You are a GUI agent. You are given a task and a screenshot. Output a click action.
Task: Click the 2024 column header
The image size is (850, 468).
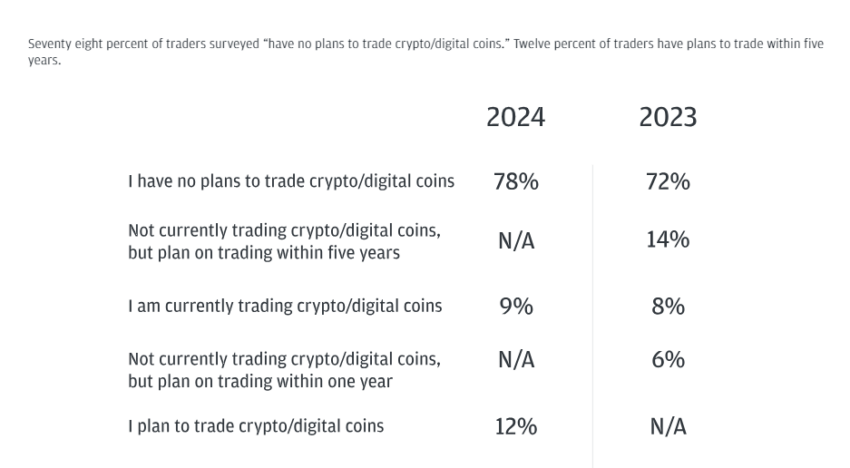(x=516, y=117)
